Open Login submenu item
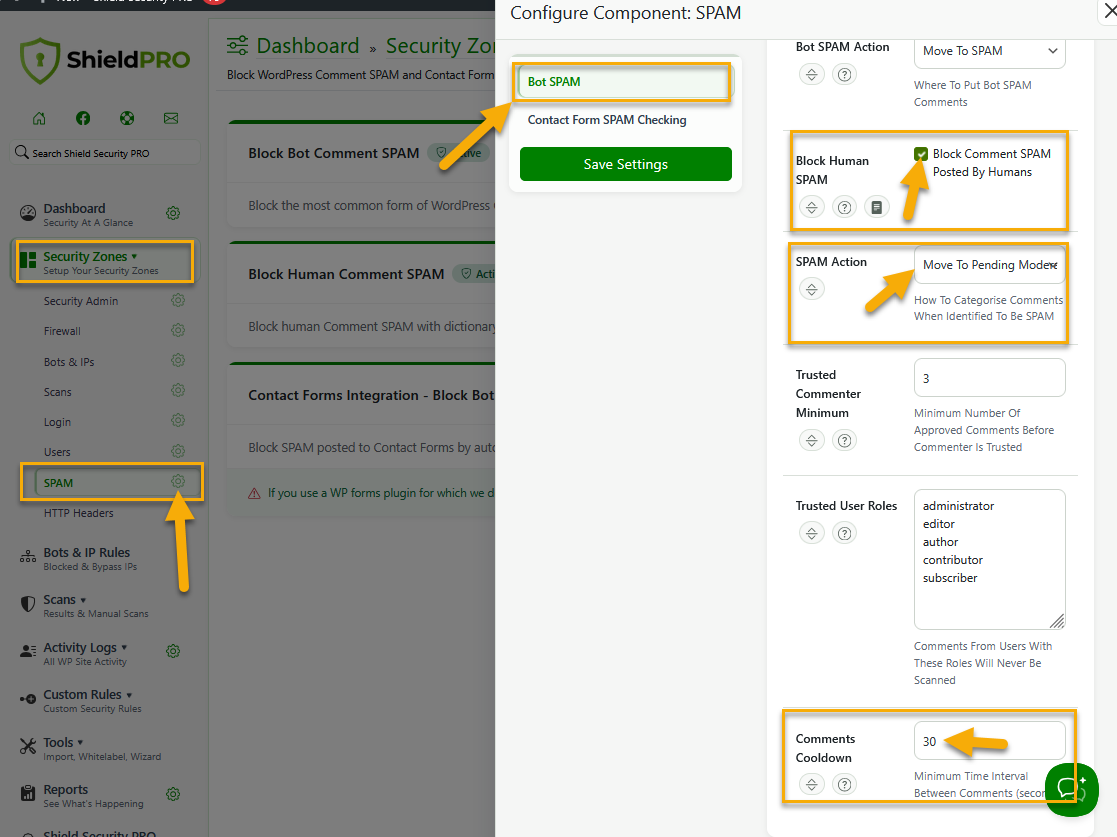This screenshot has height=837, width=1117. click(x=57, y=422)
